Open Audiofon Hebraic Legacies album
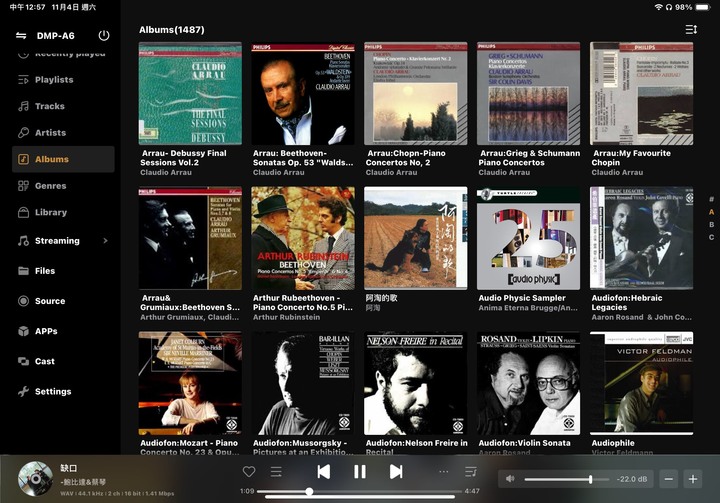720x503 pixels. 641,238
